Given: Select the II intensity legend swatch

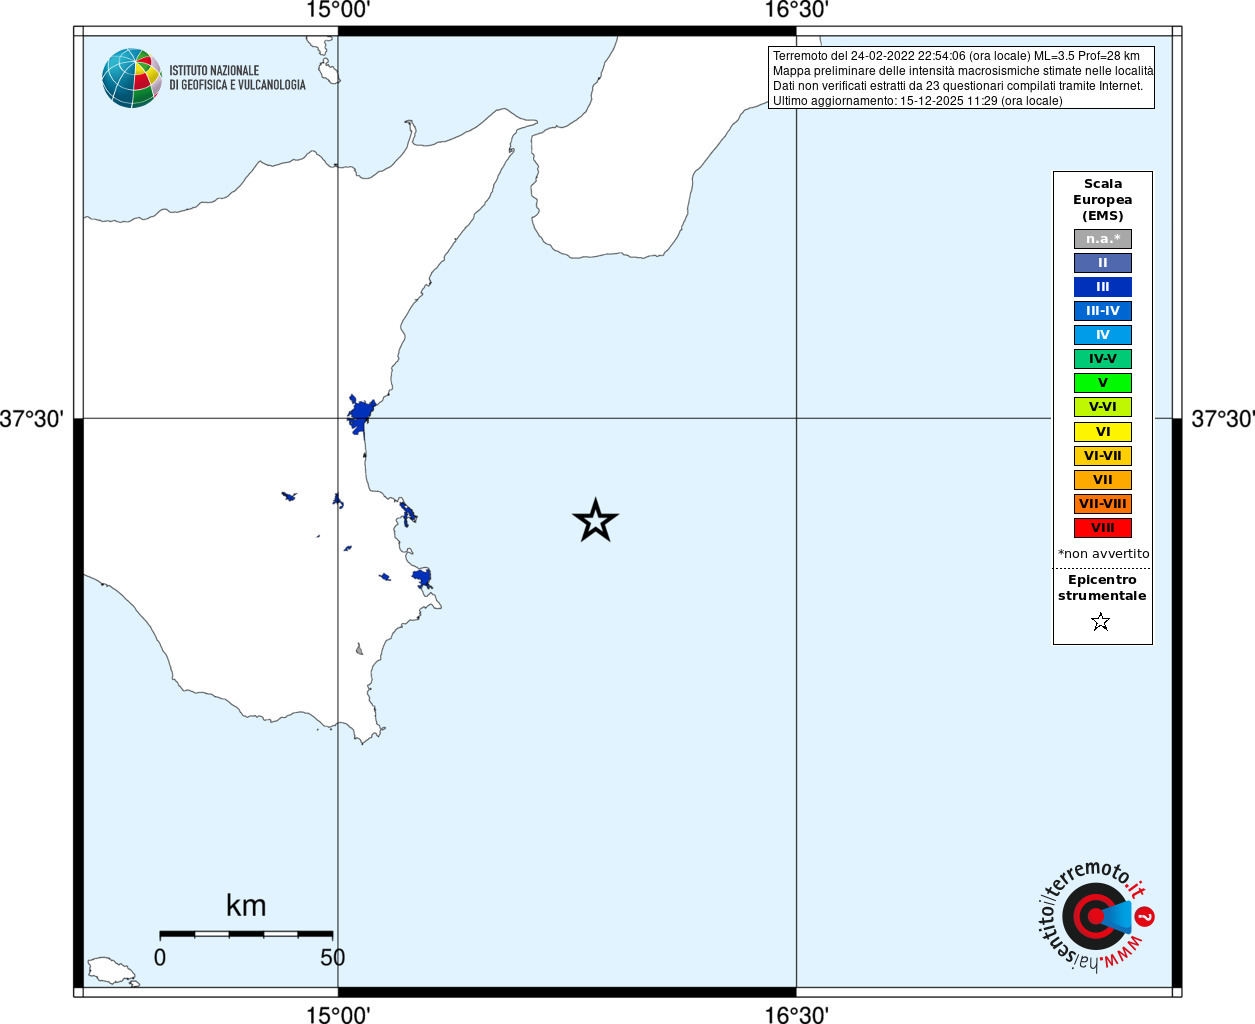Looking at the screenshot, I should click(1103, 263).
